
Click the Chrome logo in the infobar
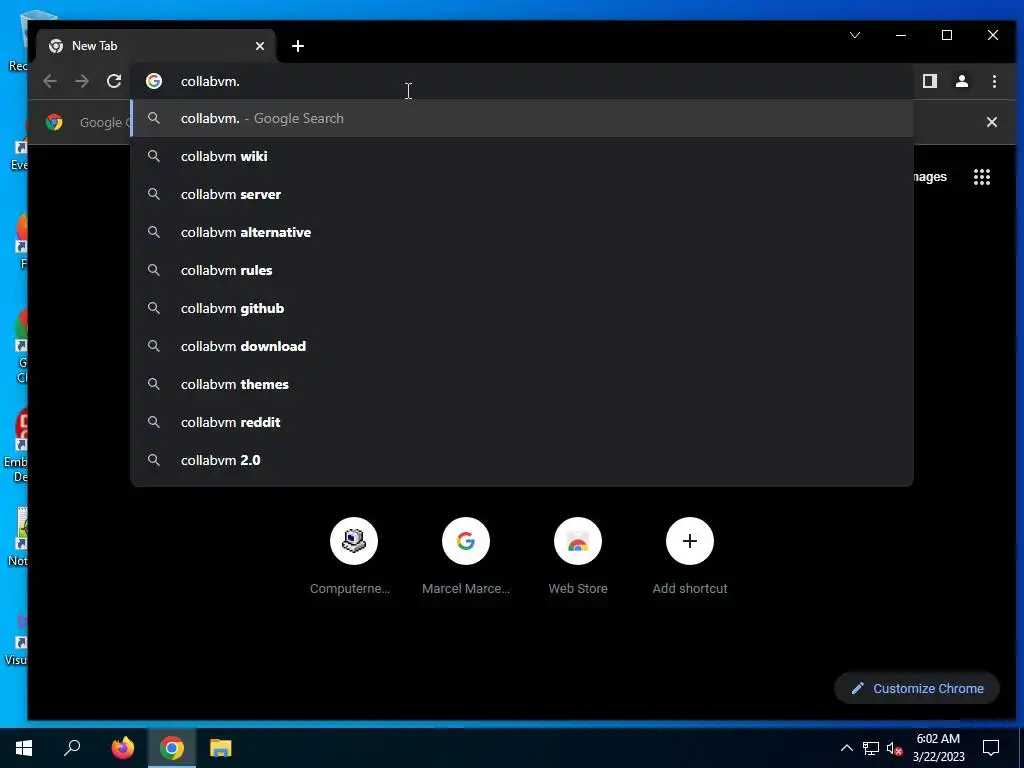(54, 122)
